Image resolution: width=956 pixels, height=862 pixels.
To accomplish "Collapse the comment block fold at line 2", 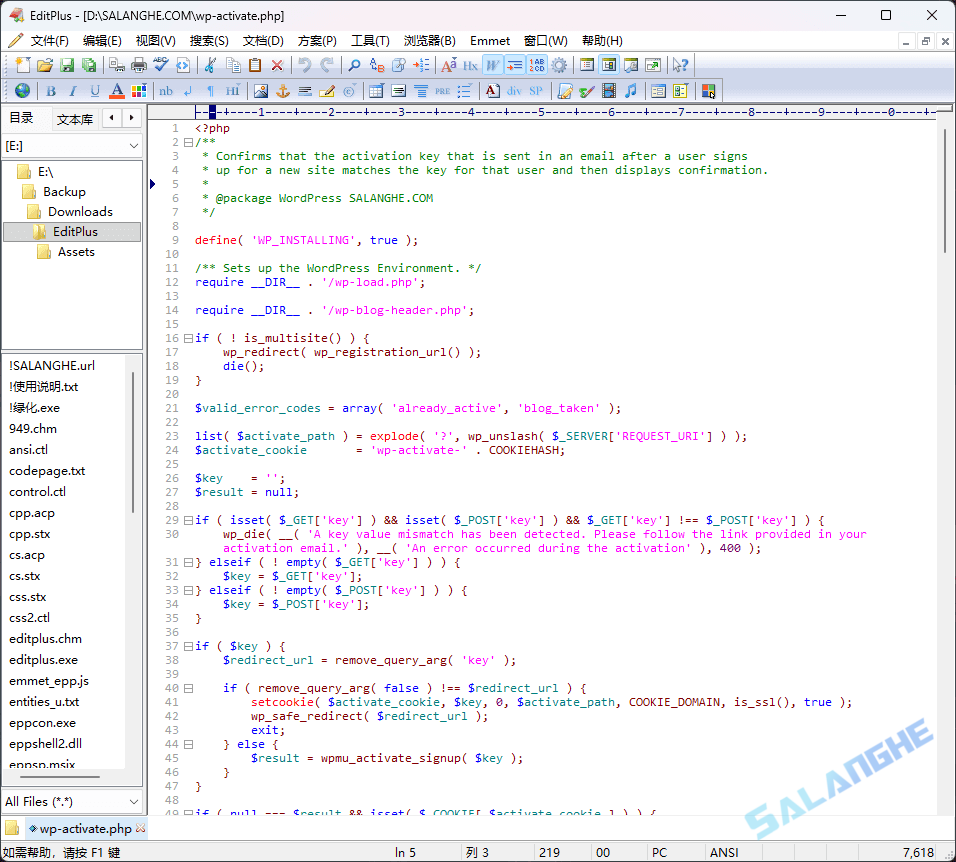I will click(x=190, y=141).
